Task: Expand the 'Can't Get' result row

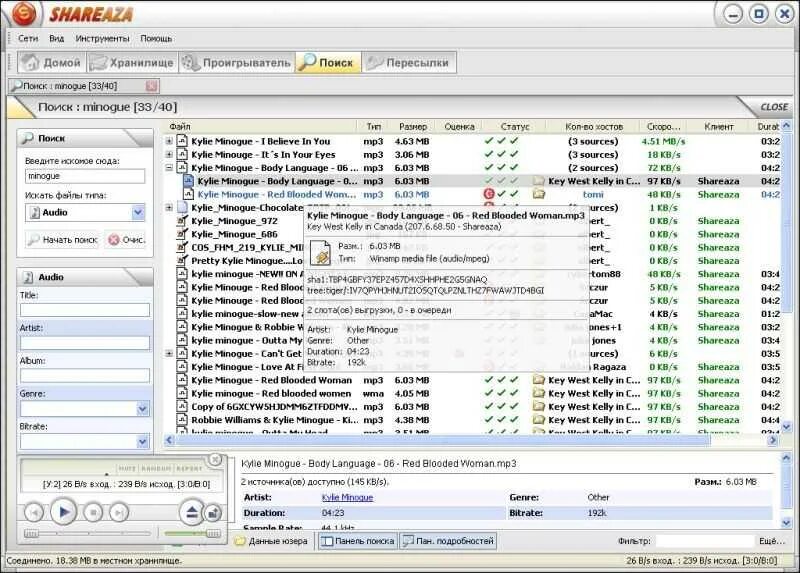Action: coord(169,353)
